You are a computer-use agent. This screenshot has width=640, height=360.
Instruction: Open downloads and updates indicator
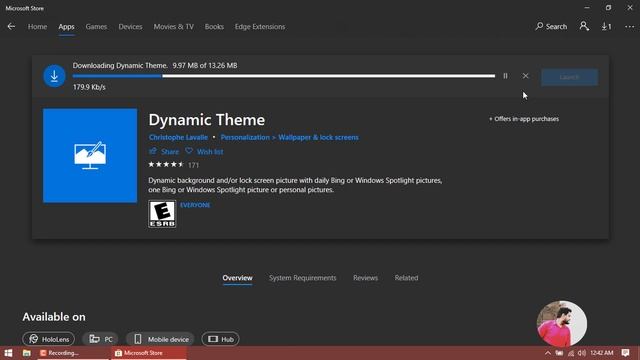point(607,27)
